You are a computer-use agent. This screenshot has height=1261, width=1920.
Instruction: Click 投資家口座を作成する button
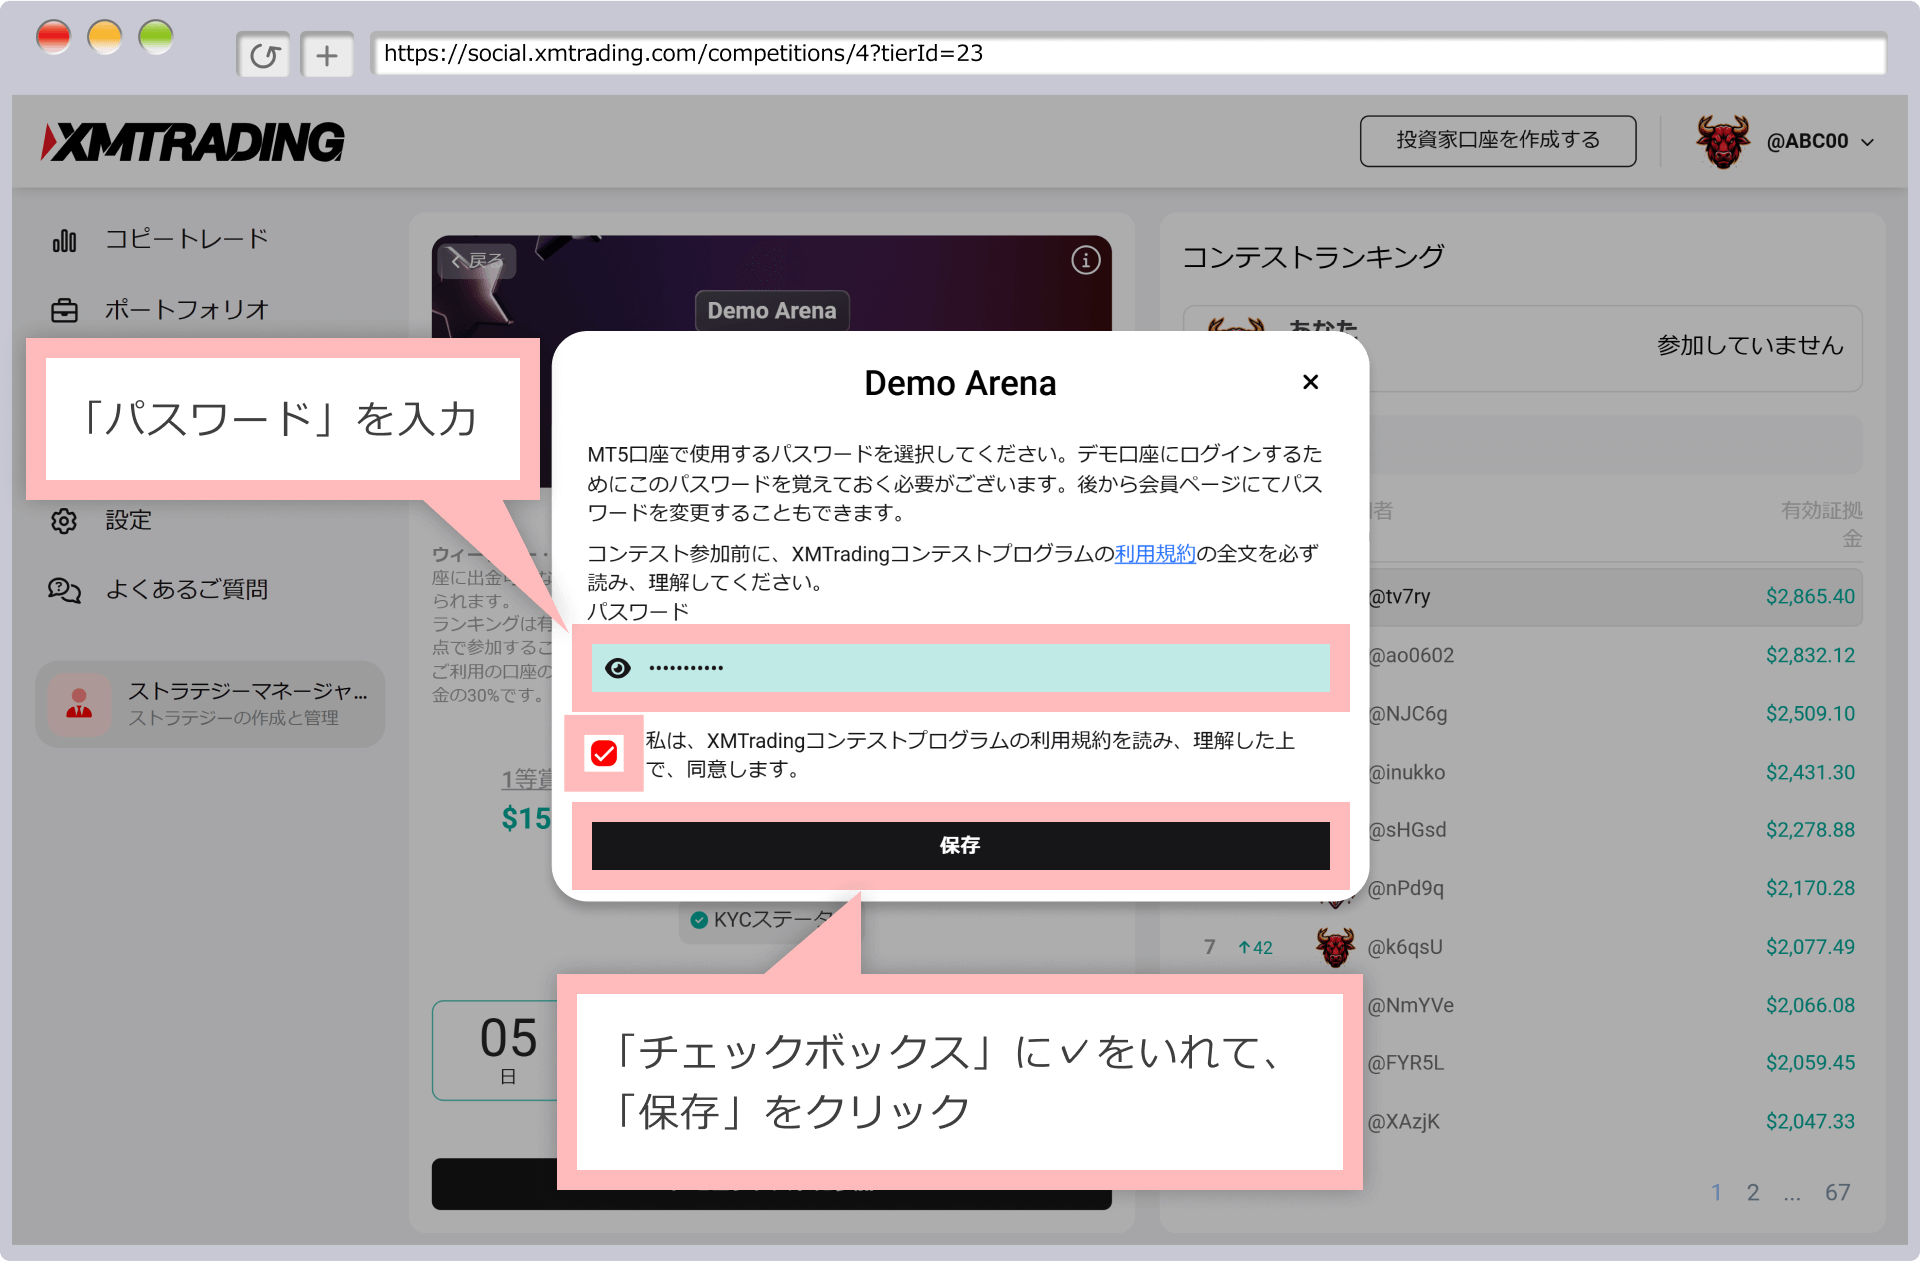click(x=1498, y=141)
